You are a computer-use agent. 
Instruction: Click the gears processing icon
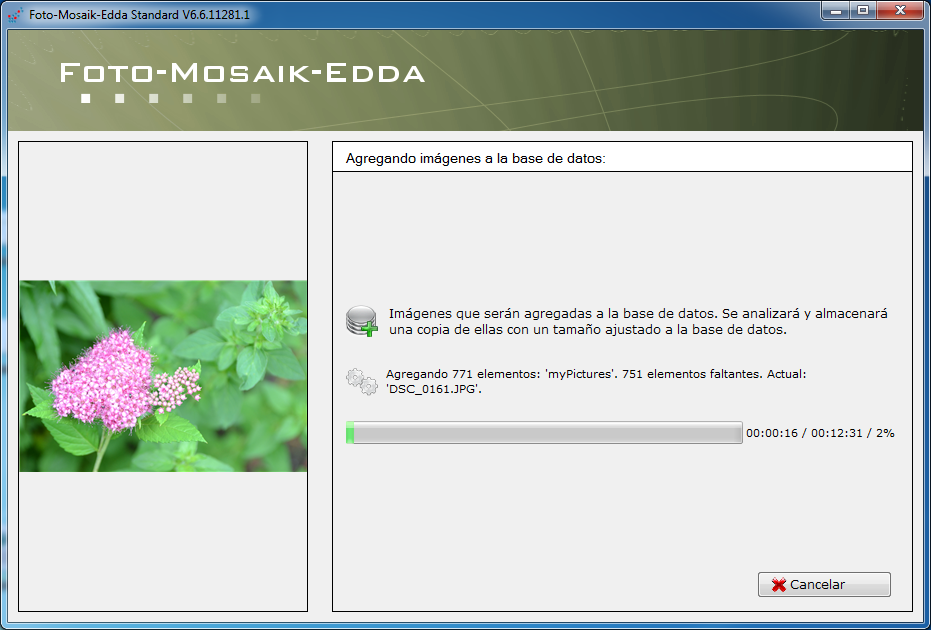pyautogui.click(x=362, y=382)
